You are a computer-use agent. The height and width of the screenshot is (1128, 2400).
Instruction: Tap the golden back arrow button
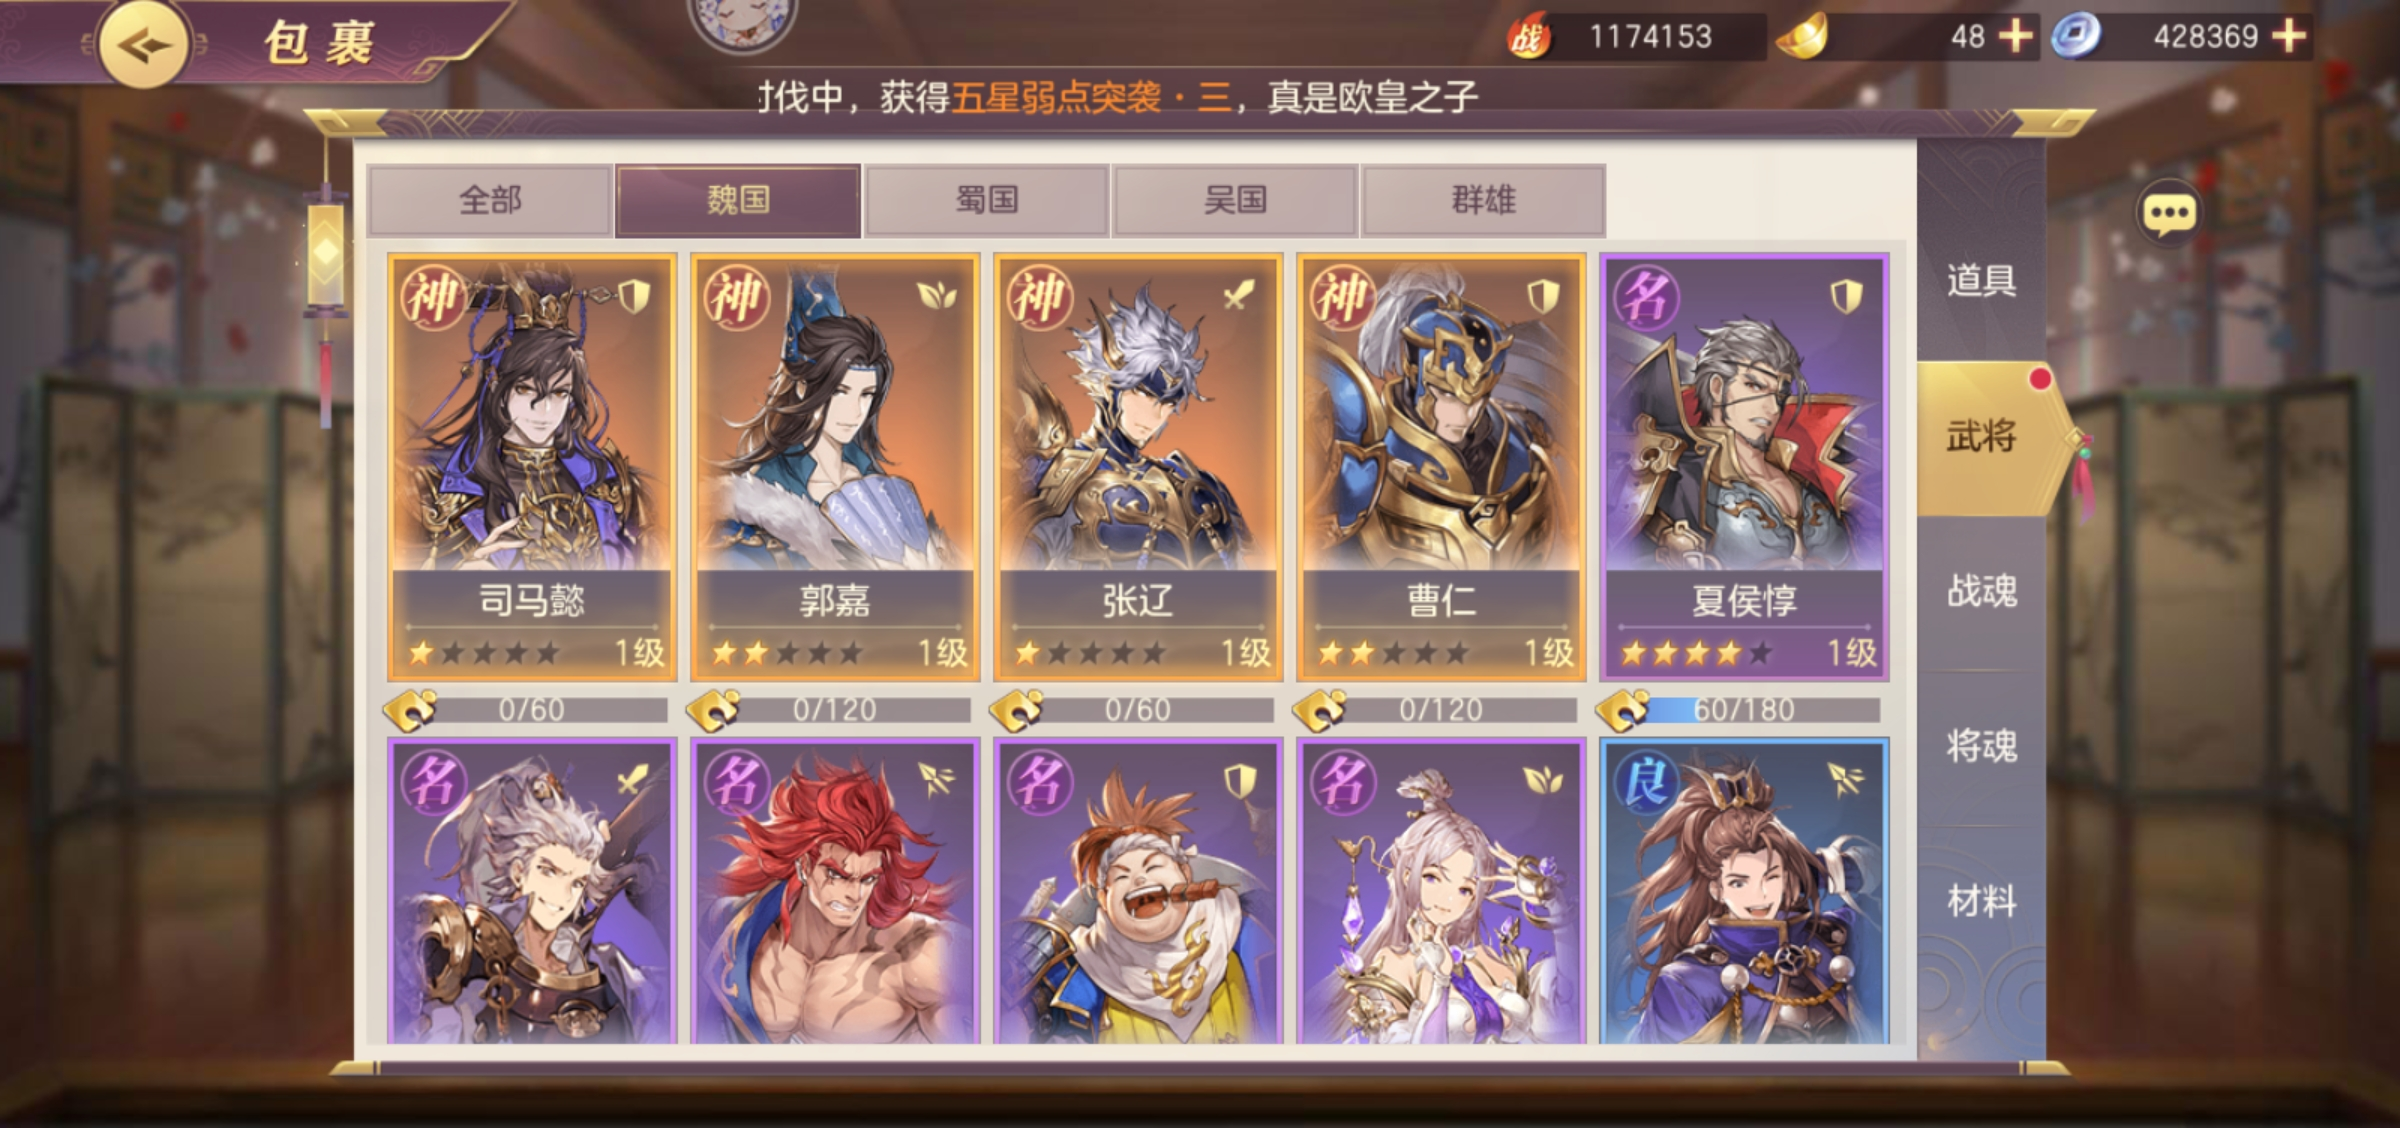(x=143, y=45)
